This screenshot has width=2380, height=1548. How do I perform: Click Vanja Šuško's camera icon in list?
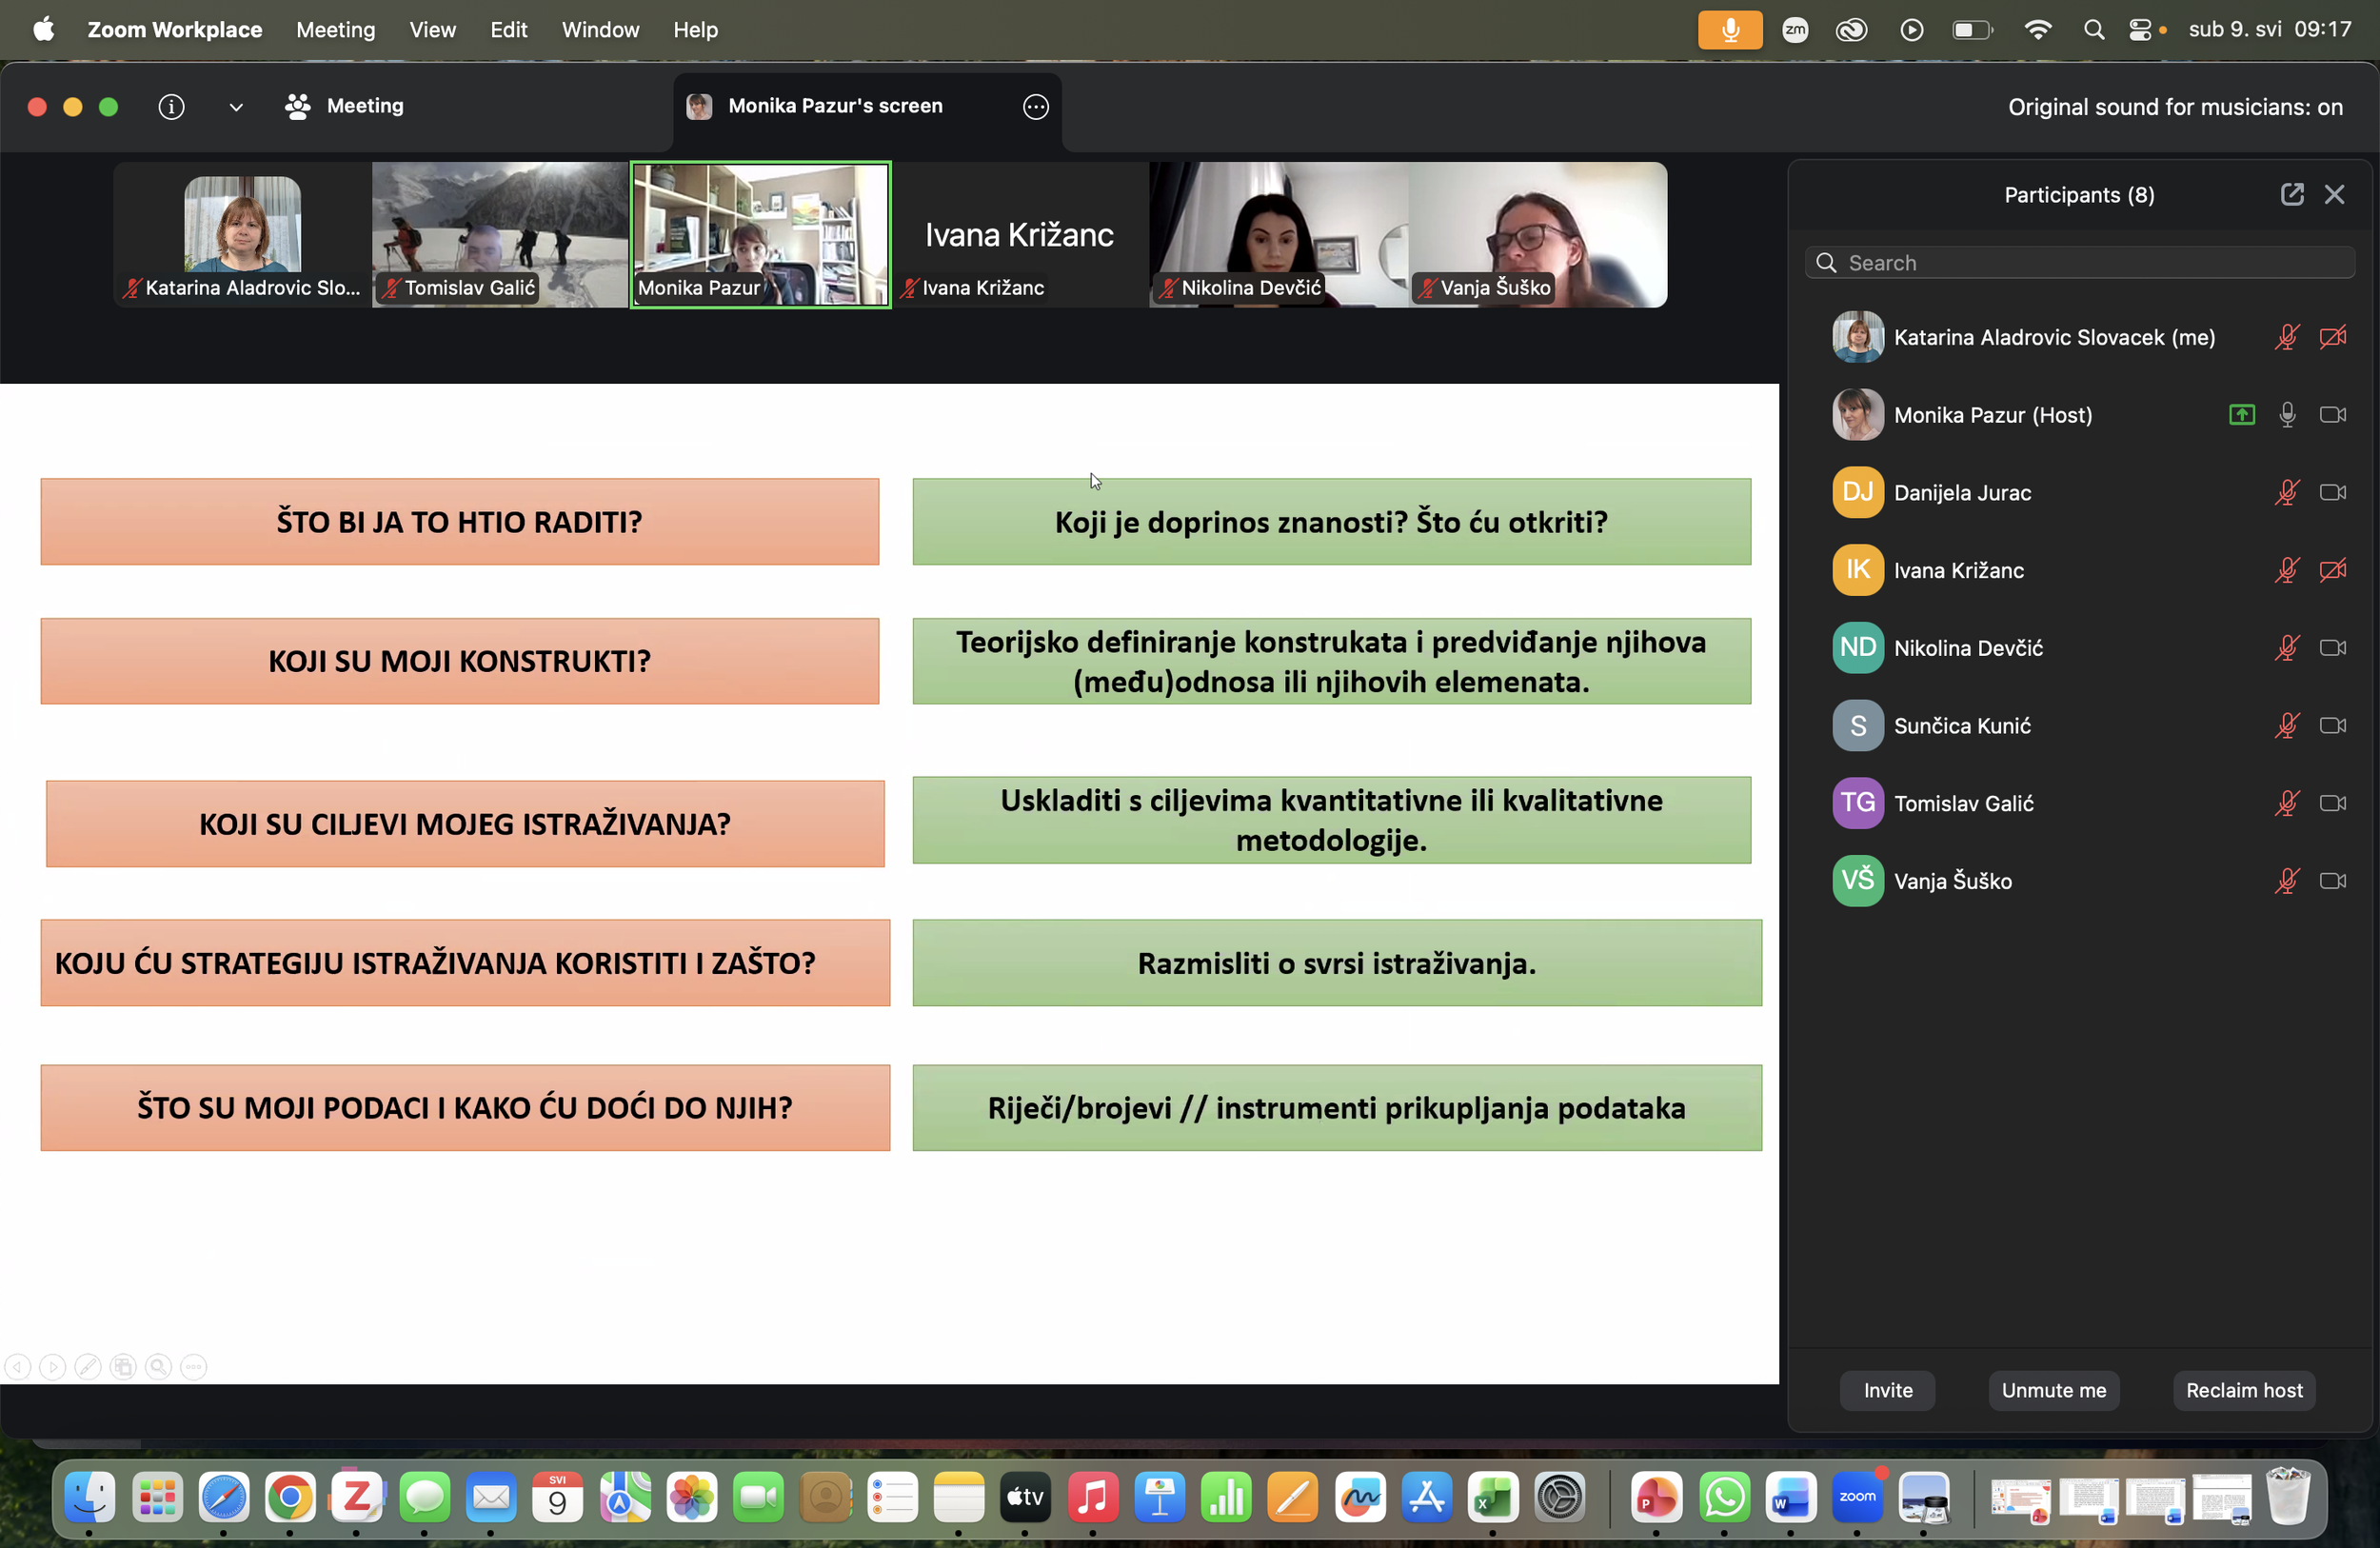[2333, 881]
